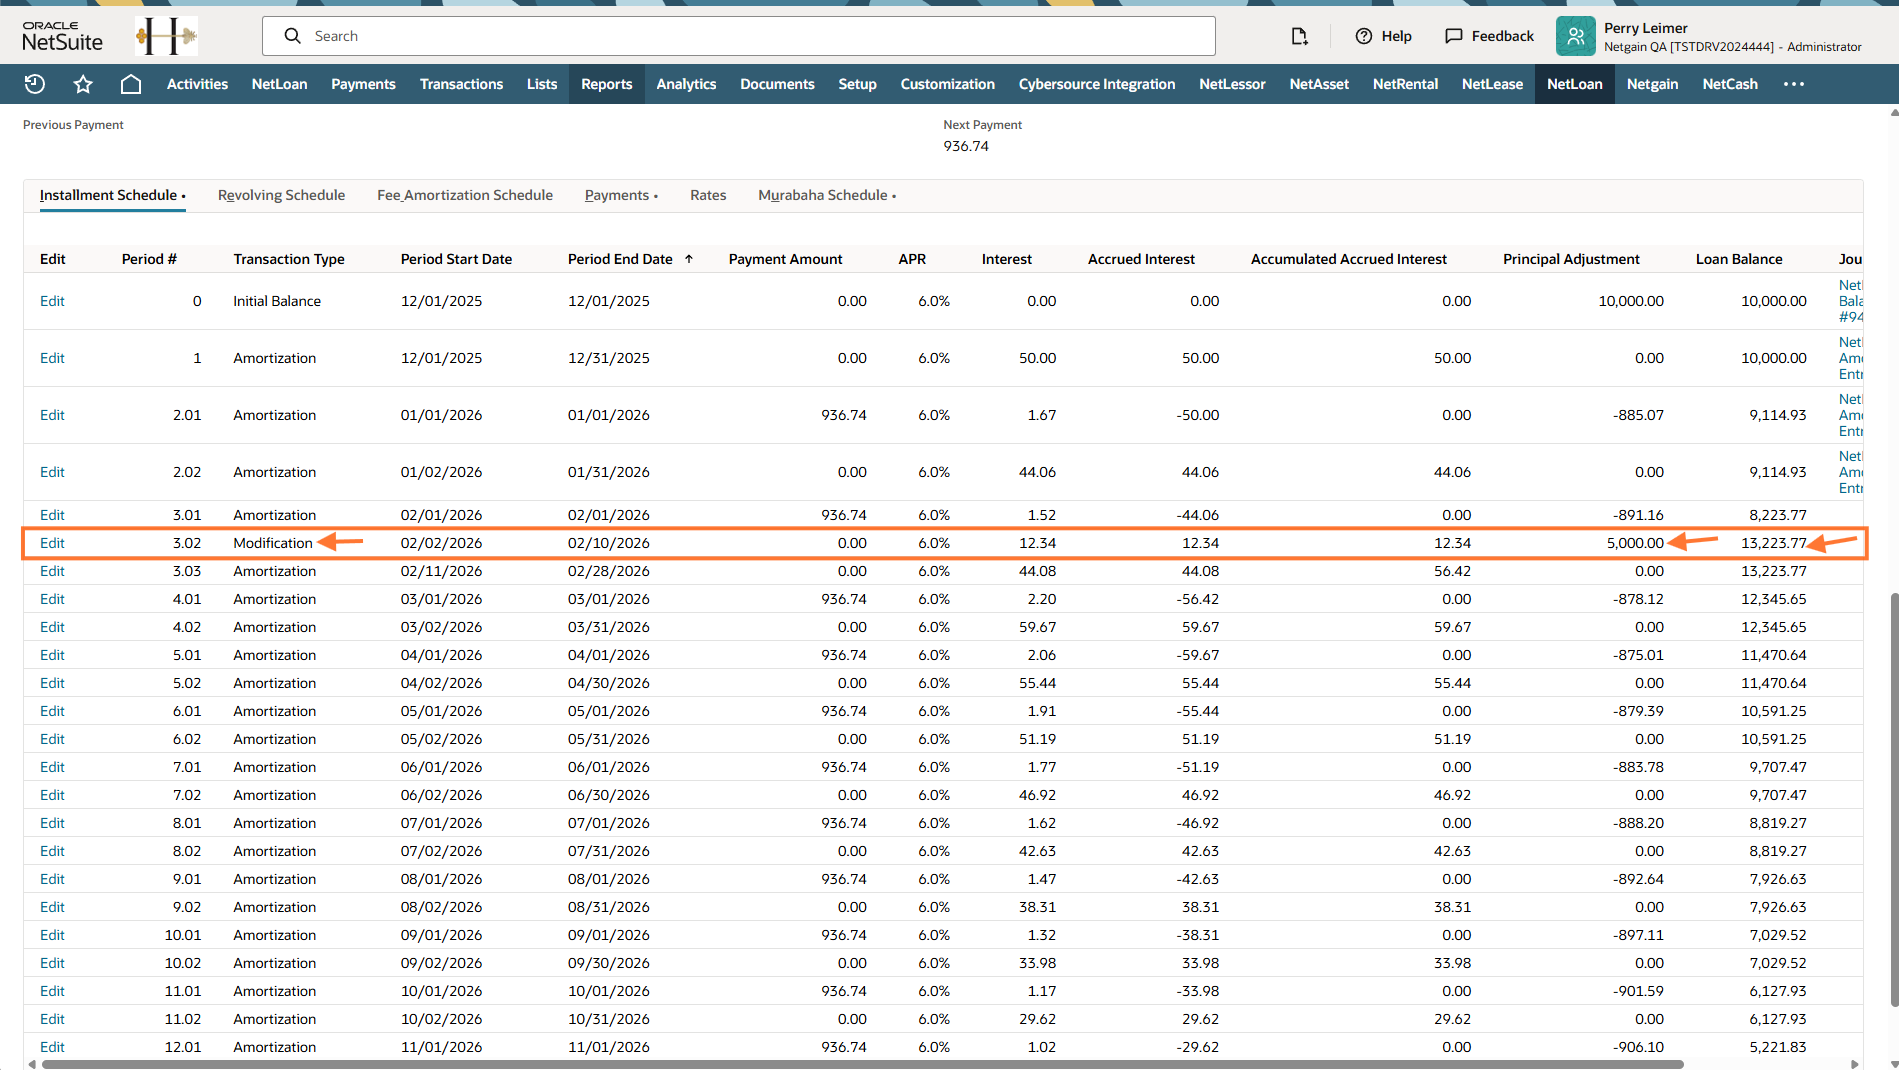Click the horizontal scrollbar under the schedule table
1899x1070 pixels.
point(860,1064)
